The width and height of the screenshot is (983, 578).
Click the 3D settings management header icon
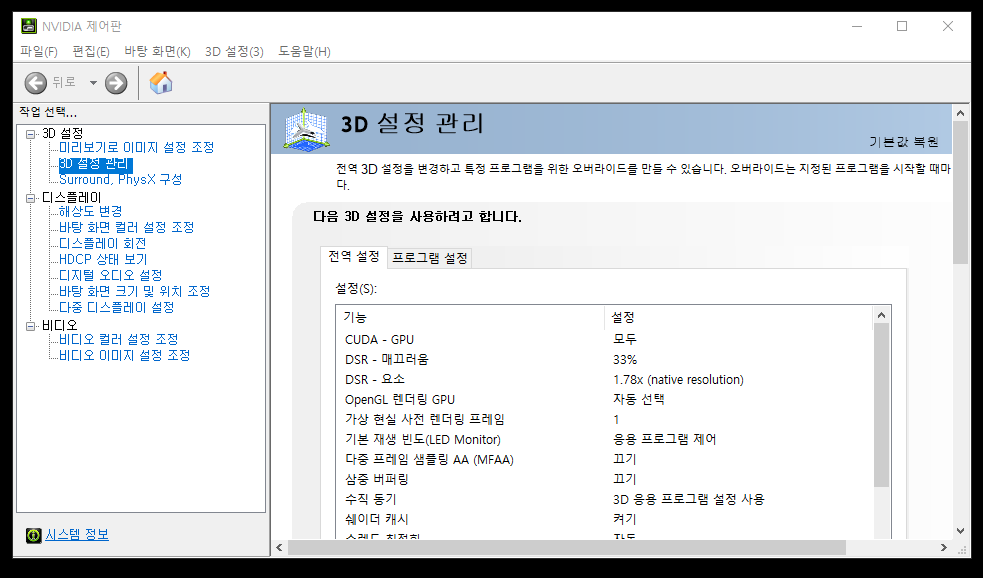click(x=307, y=129)
